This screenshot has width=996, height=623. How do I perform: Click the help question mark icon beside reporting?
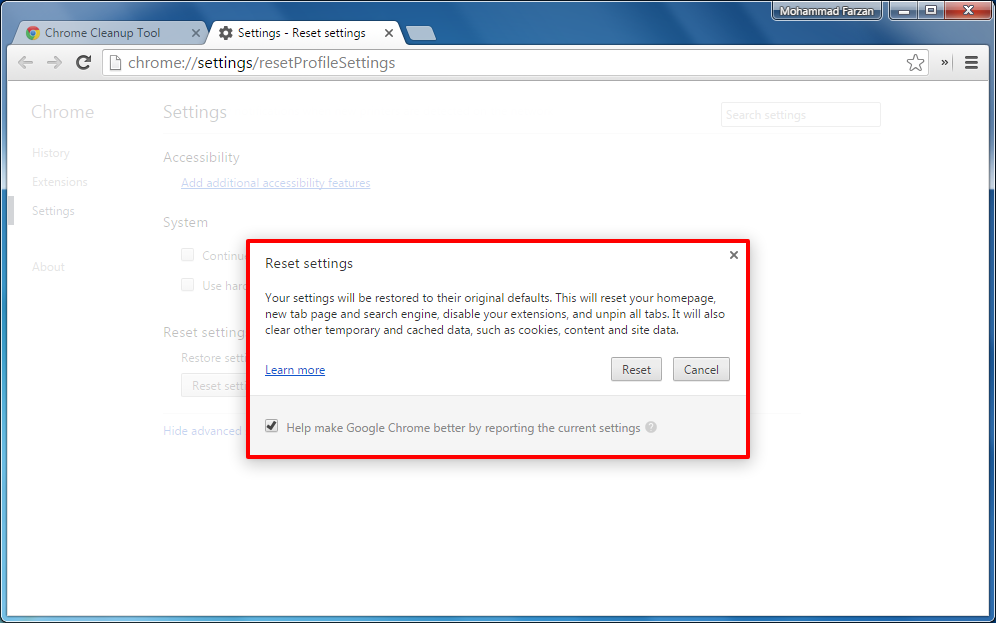tap(651, 427)
